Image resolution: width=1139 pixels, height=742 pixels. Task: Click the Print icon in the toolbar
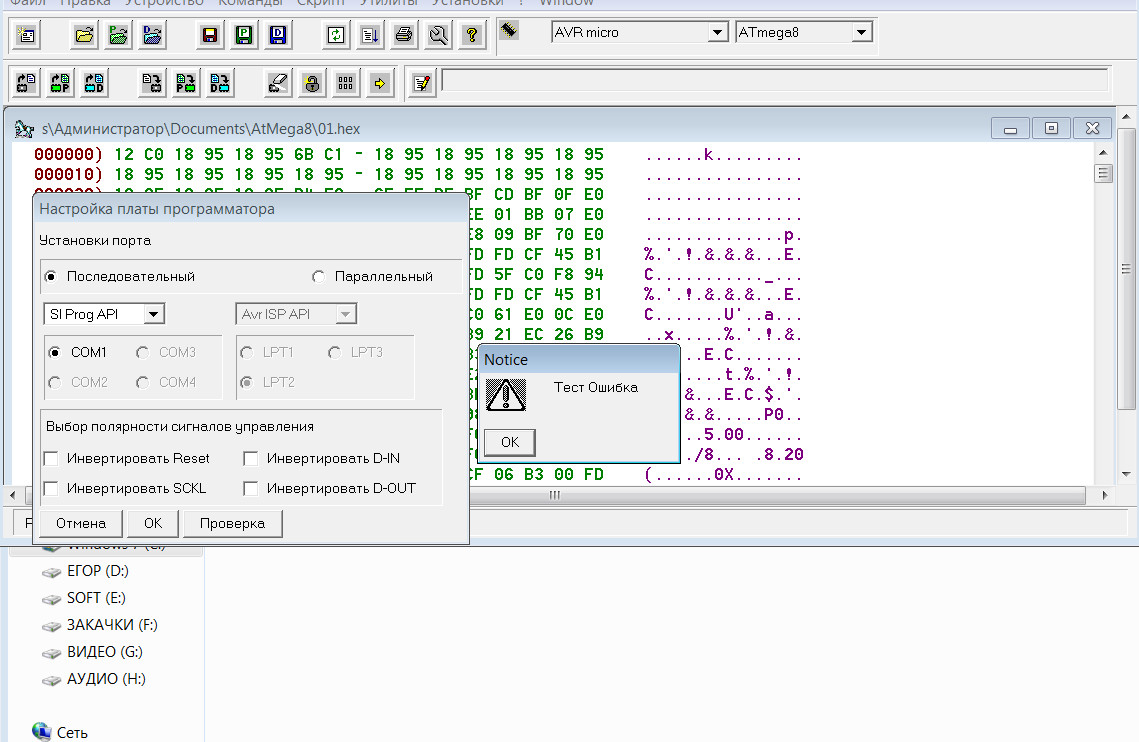tap(403, 35)
